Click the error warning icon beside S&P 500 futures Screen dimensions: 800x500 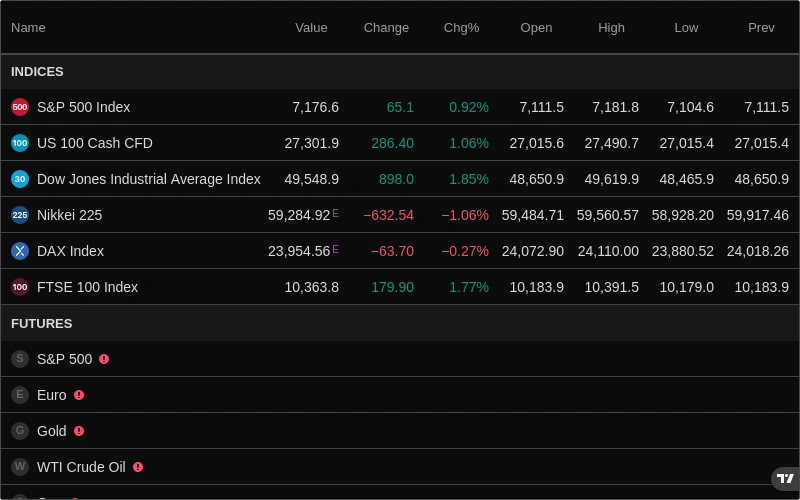(x=104, y=359)
